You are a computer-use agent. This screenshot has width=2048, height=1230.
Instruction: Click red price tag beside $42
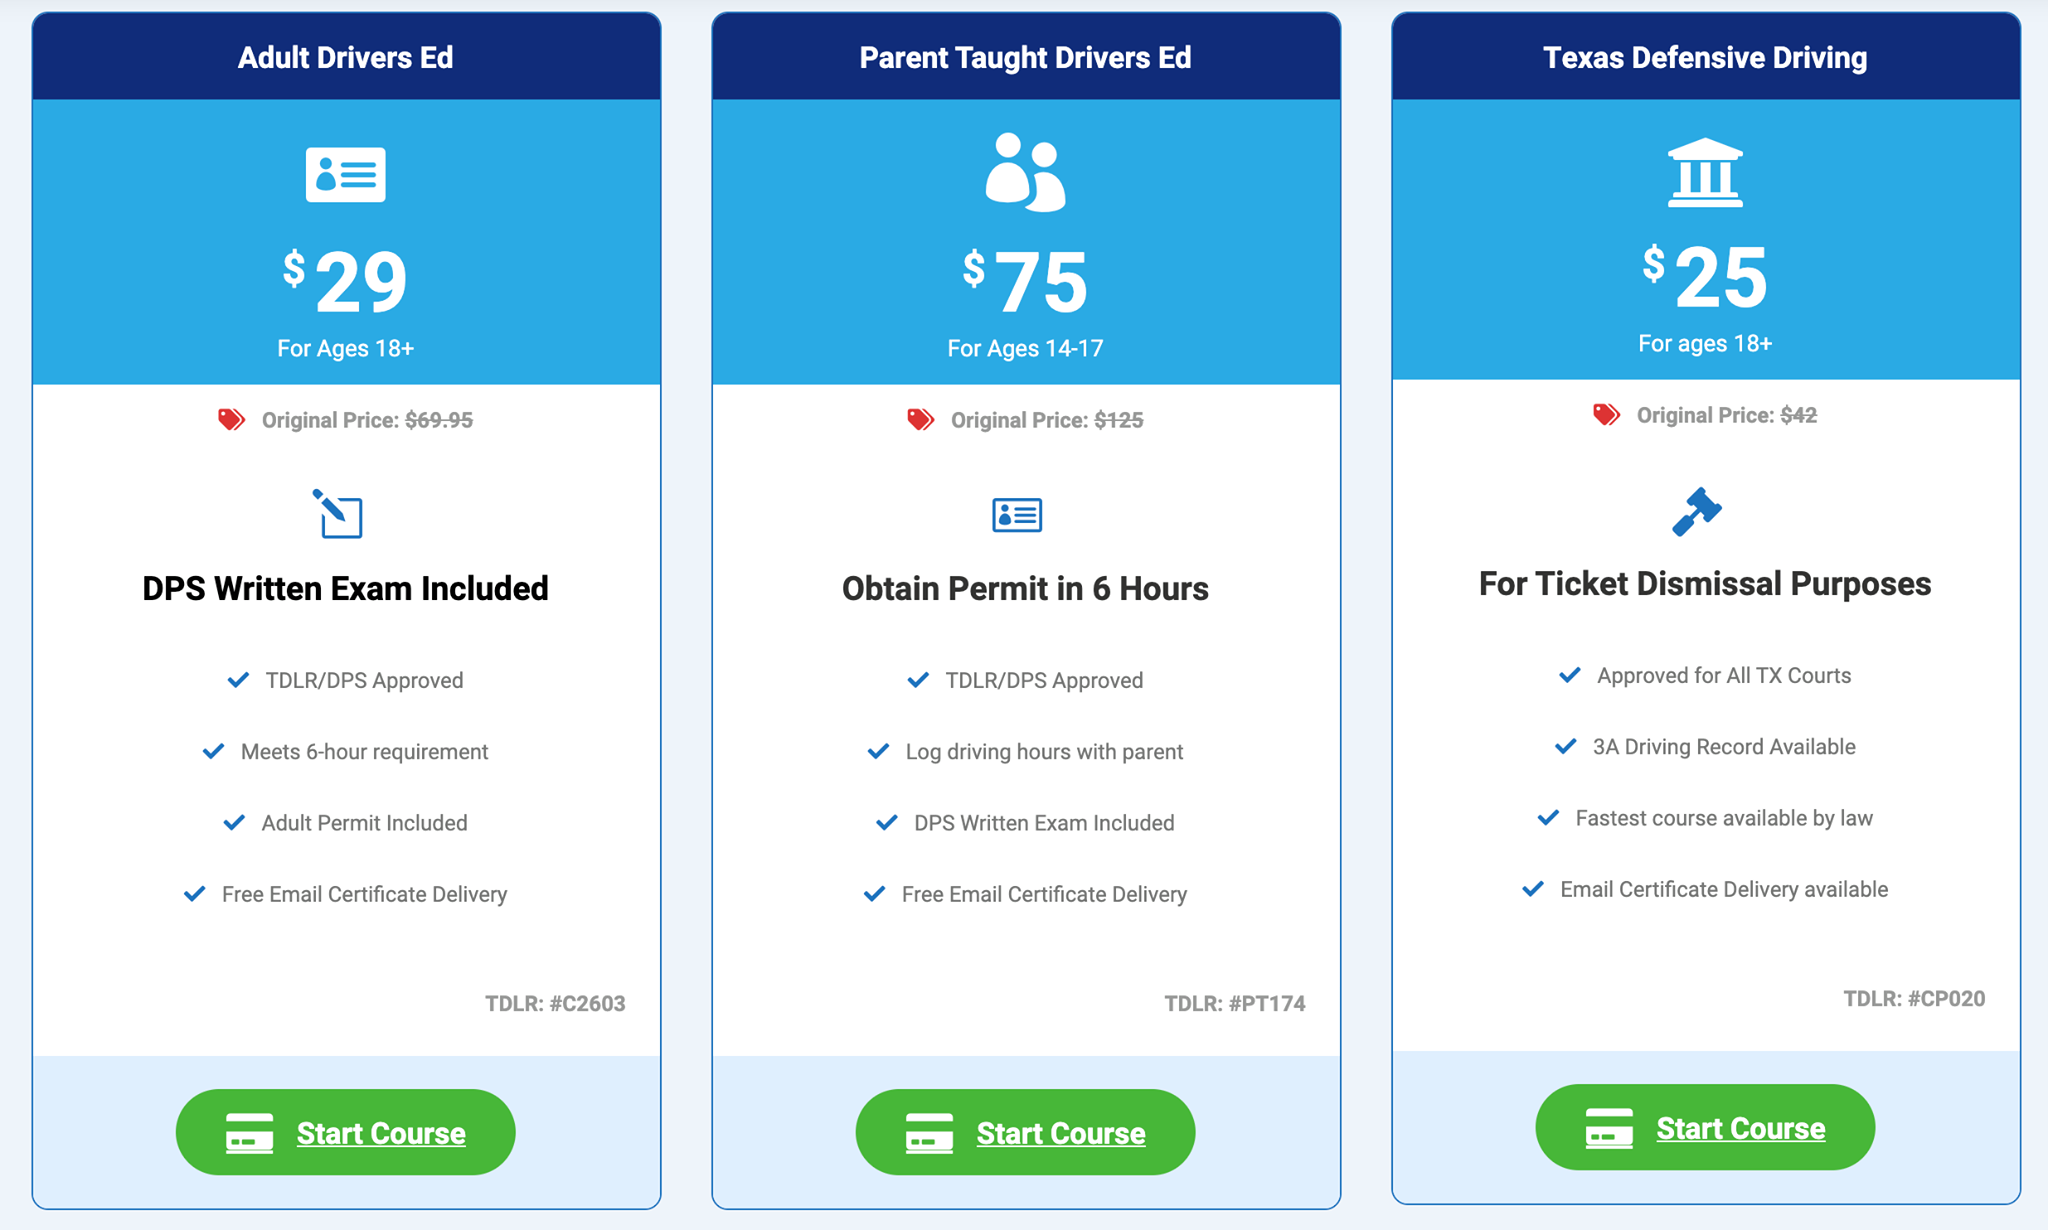point(1606,414)
